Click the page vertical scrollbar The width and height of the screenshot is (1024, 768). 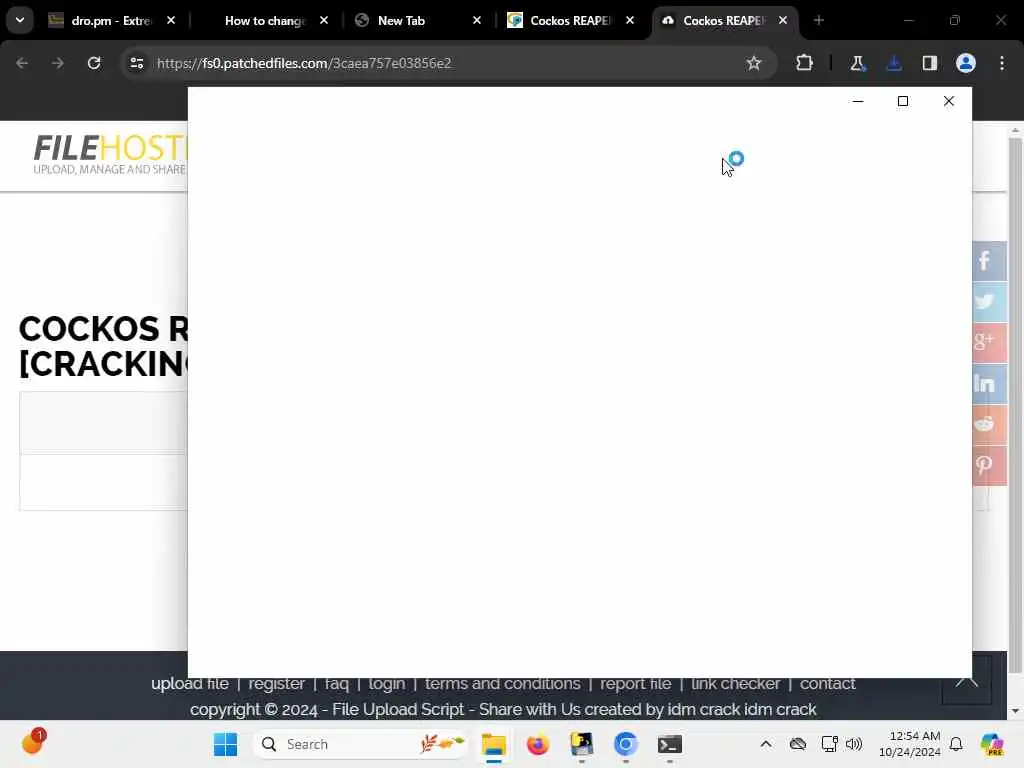coord(1015,405)
